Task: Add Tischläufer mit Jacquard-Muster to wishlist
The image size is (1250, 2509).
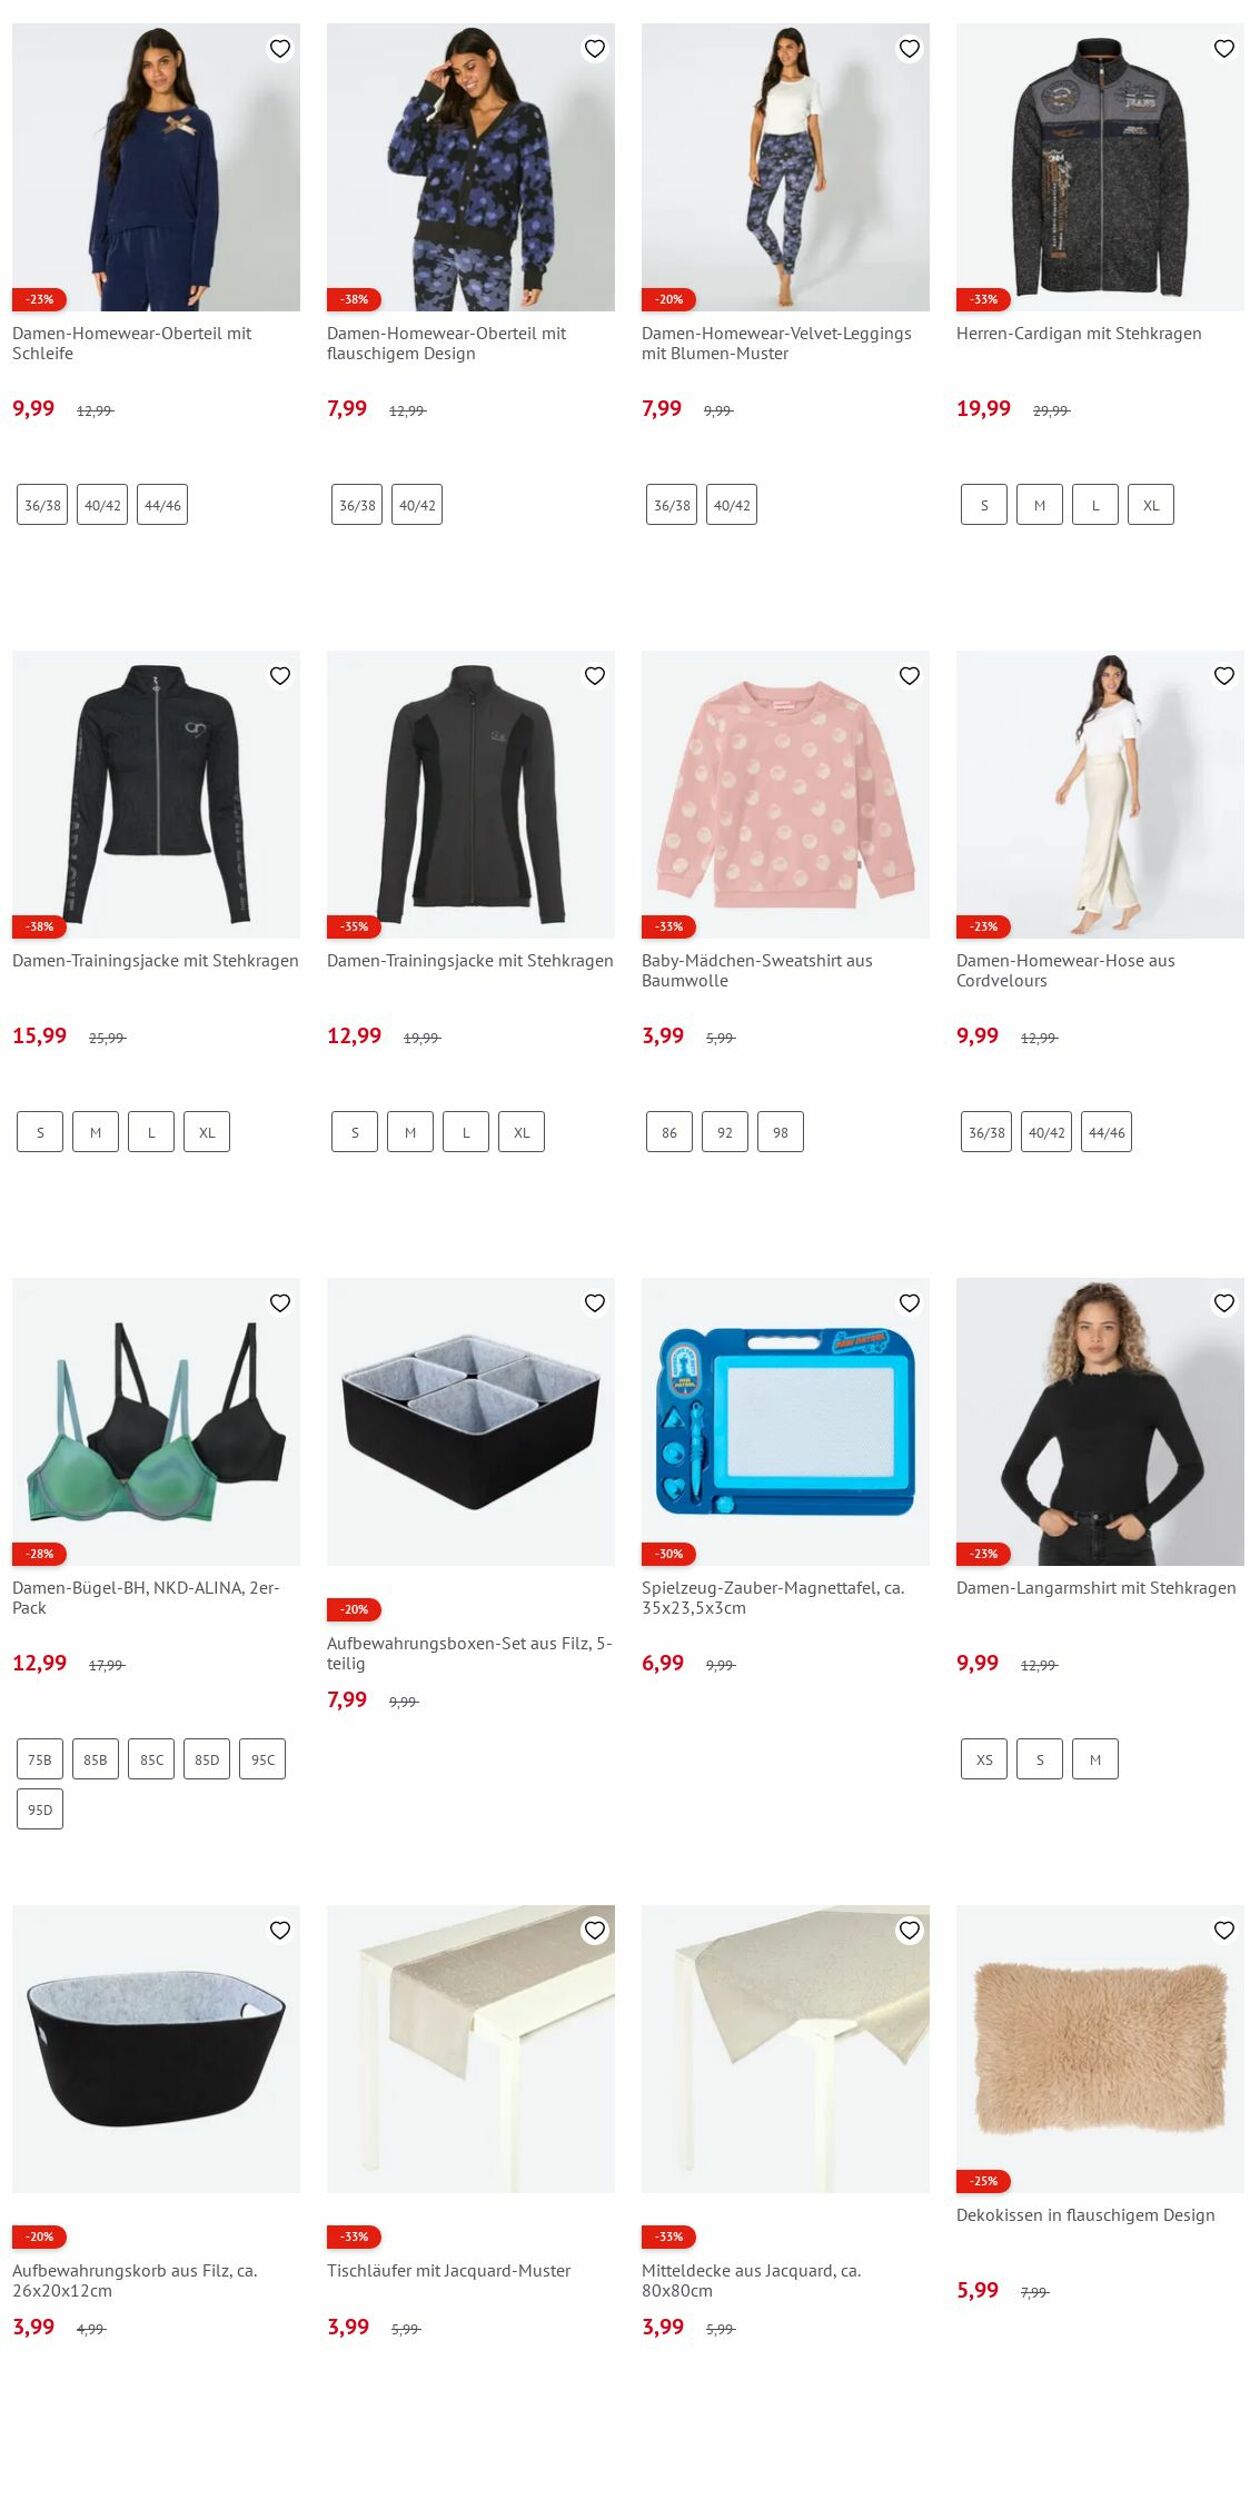Action: 594,1930
